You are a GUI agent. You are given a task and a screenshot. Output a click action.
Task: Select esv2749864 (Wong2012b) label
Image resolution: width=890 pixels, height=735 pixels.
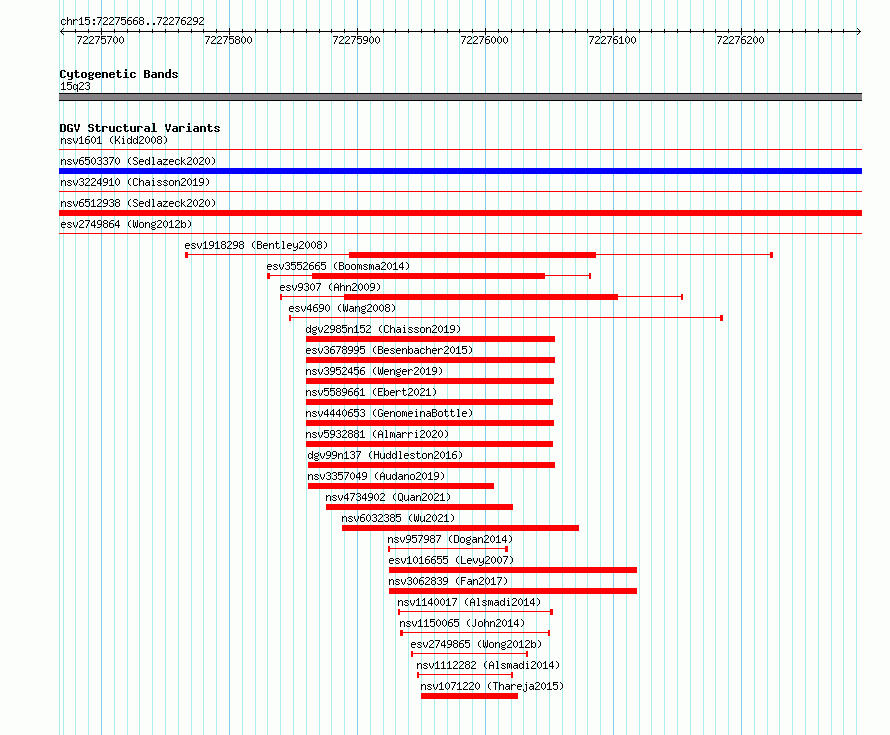point(126,224)
